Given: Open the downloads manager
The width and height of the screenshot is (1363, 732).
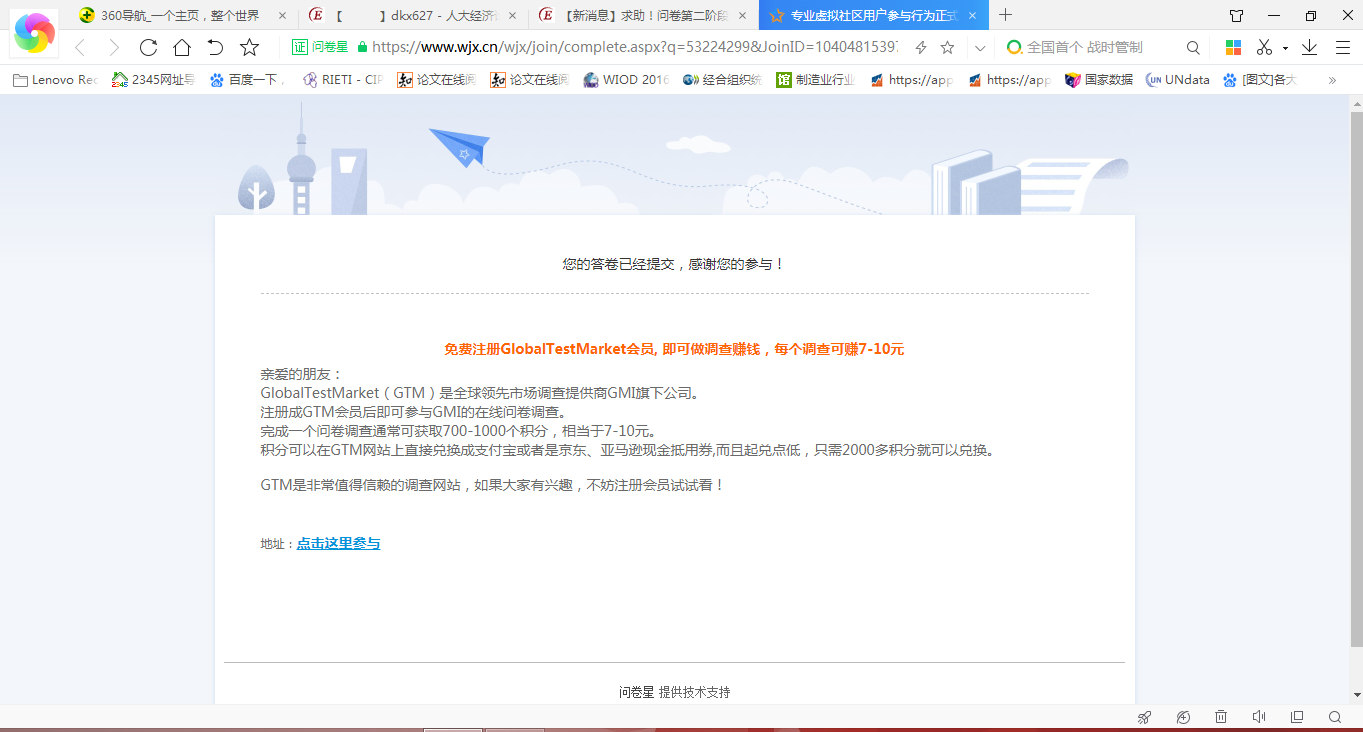Looking at the screenshot, I should (x=1309, y=47).
